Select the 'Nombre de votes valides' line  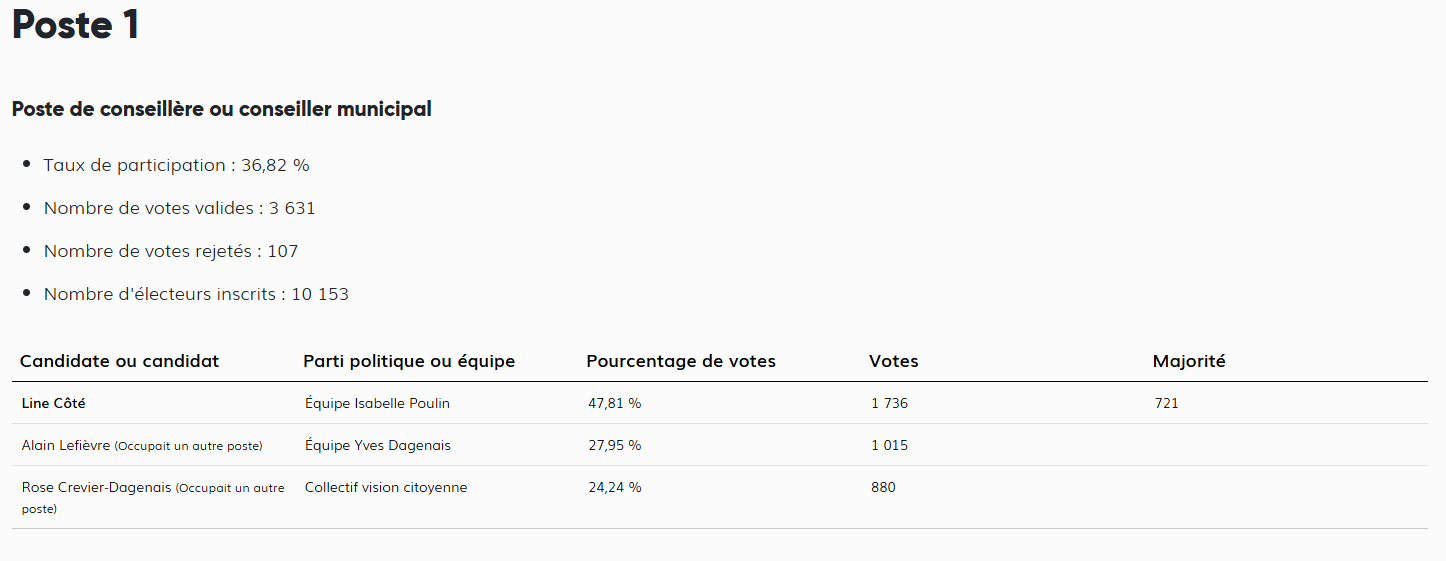179,208
